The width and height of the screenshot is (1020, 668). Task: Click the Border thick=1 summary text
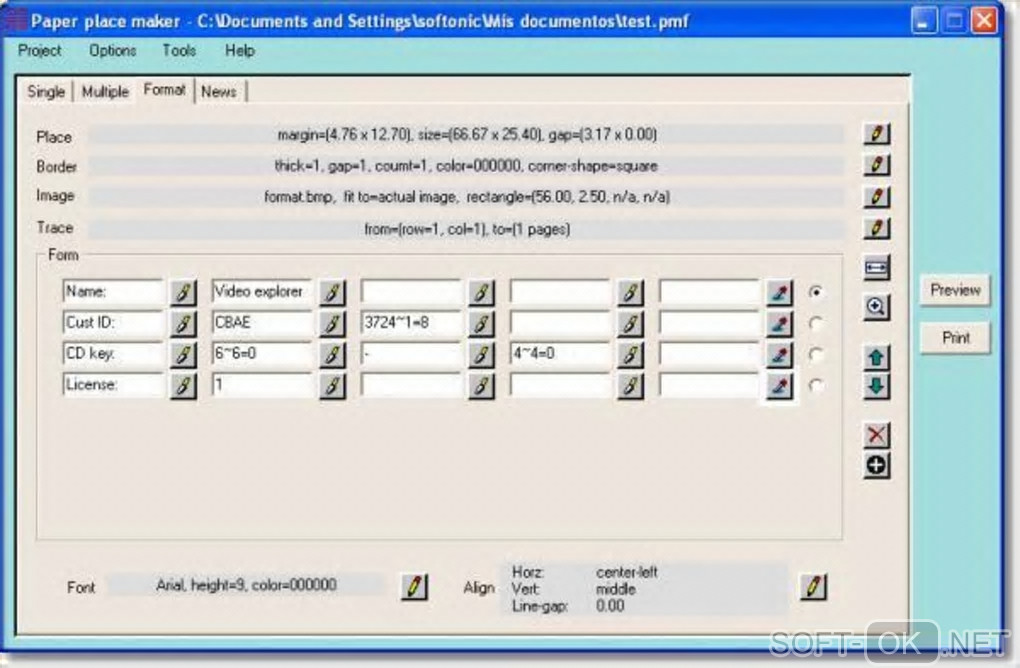pos(466,166)
